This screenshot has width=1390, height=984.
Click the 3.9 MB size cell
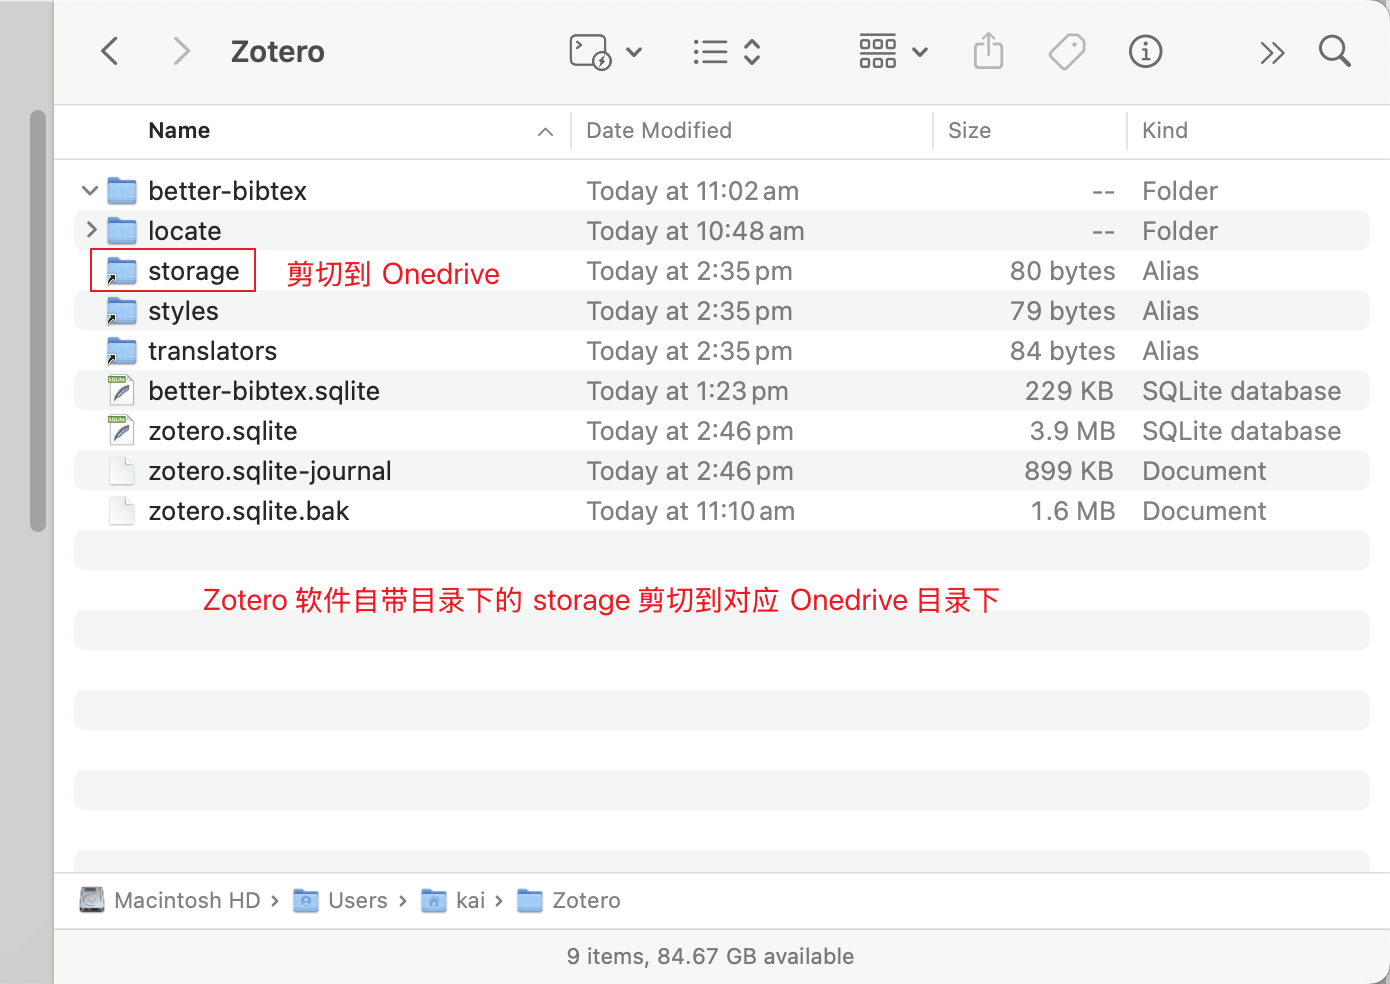1072,431
